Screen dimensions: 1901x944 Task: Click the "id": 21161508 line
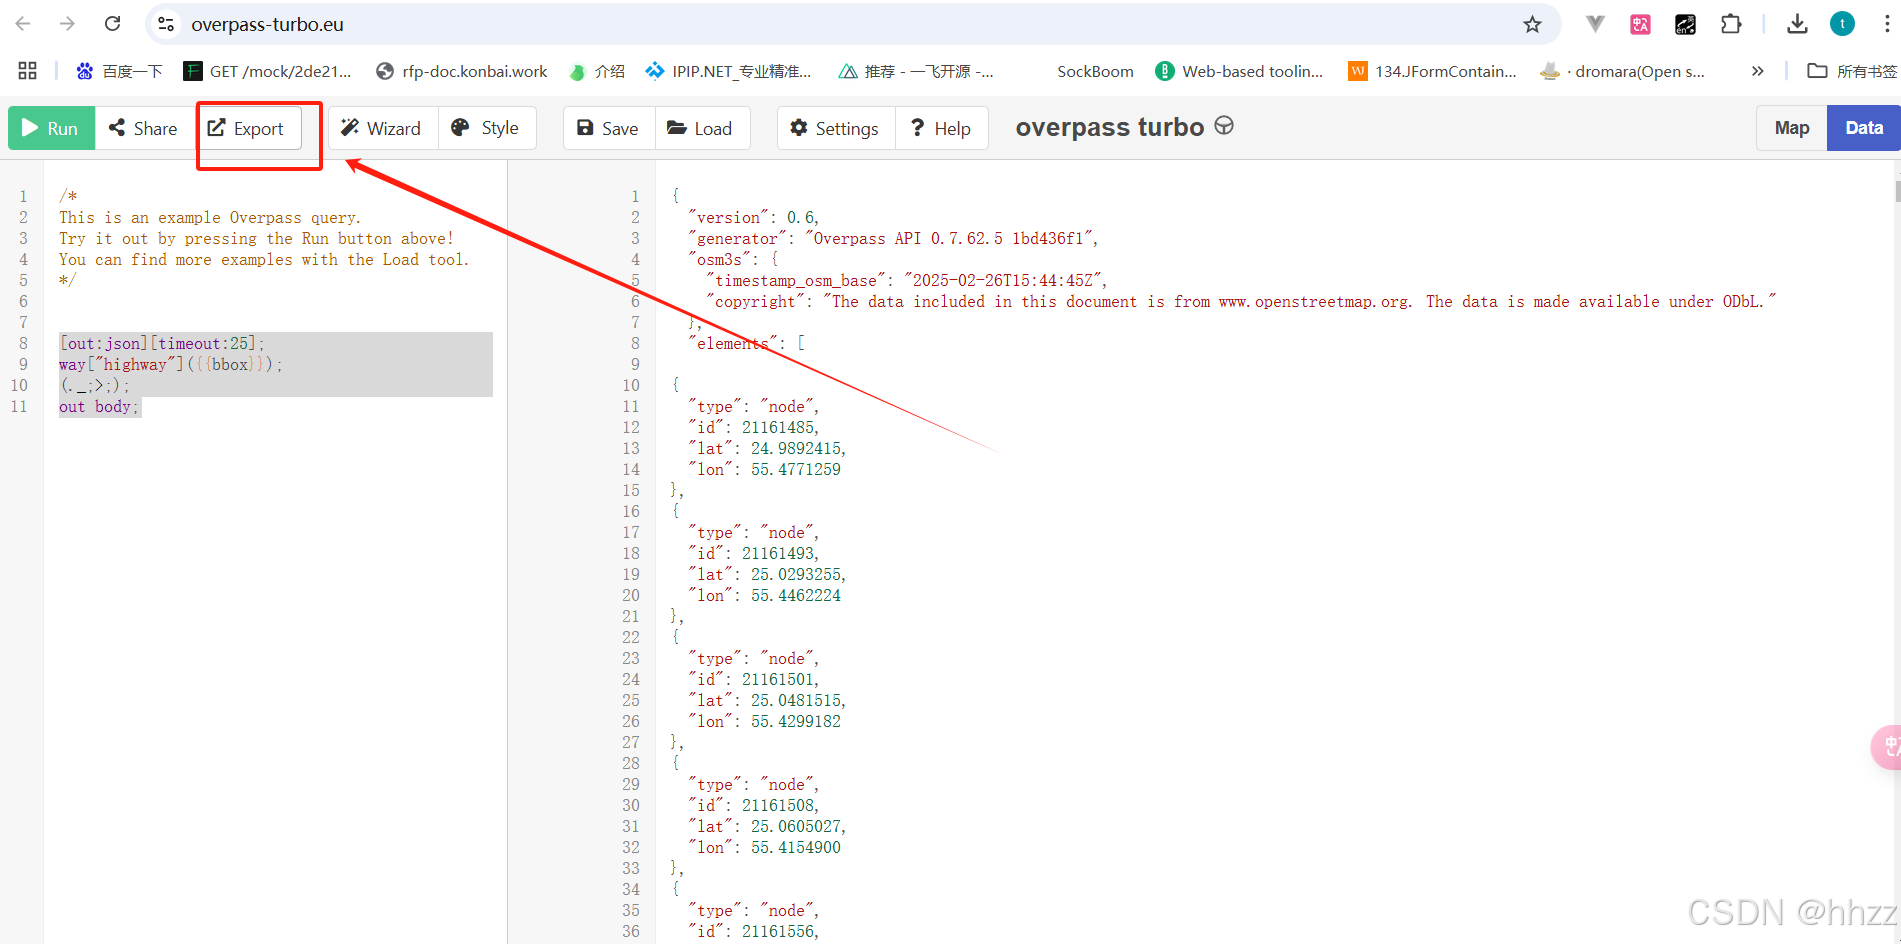pos(753,805)
